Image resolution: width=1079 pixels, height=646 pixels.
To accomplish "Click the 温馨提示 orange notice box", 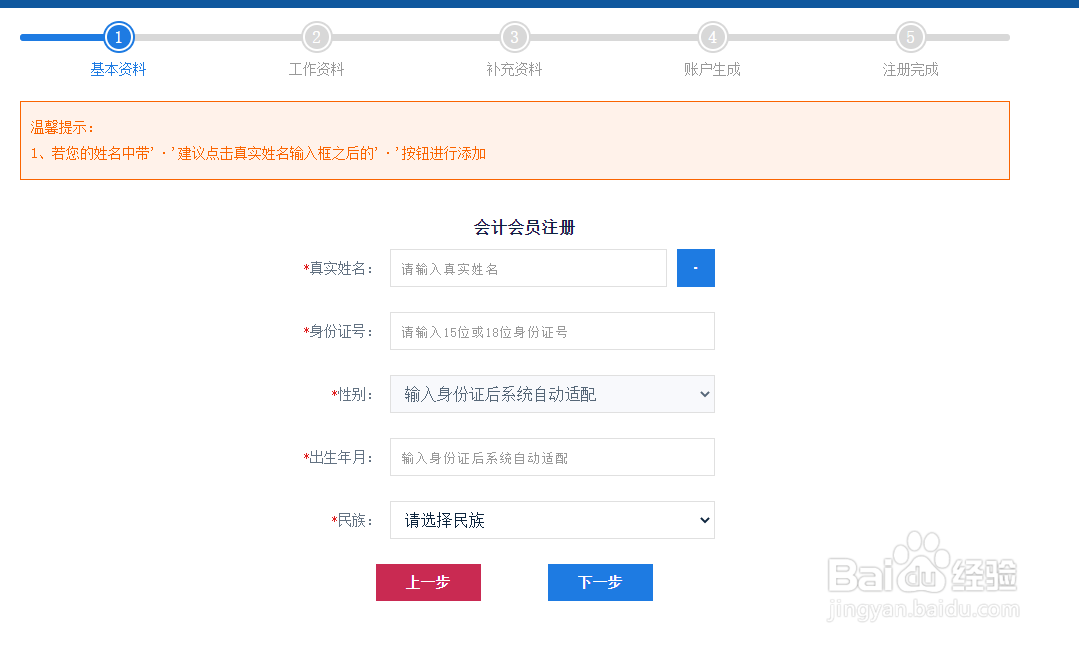I will tap(514, 140).
